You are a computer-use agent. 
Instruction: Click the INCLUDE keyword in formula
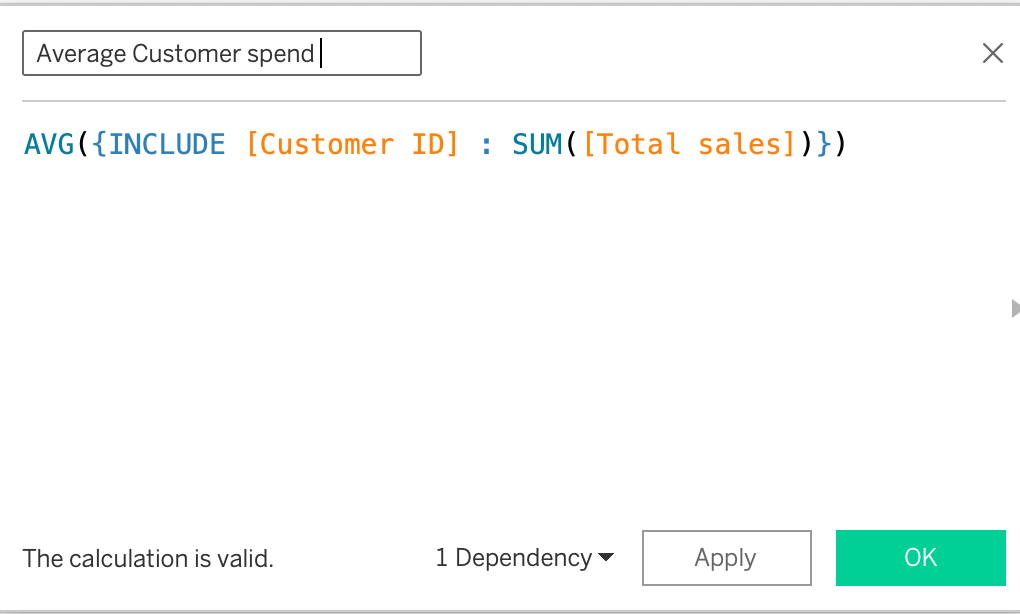click(x=167, y=145)
